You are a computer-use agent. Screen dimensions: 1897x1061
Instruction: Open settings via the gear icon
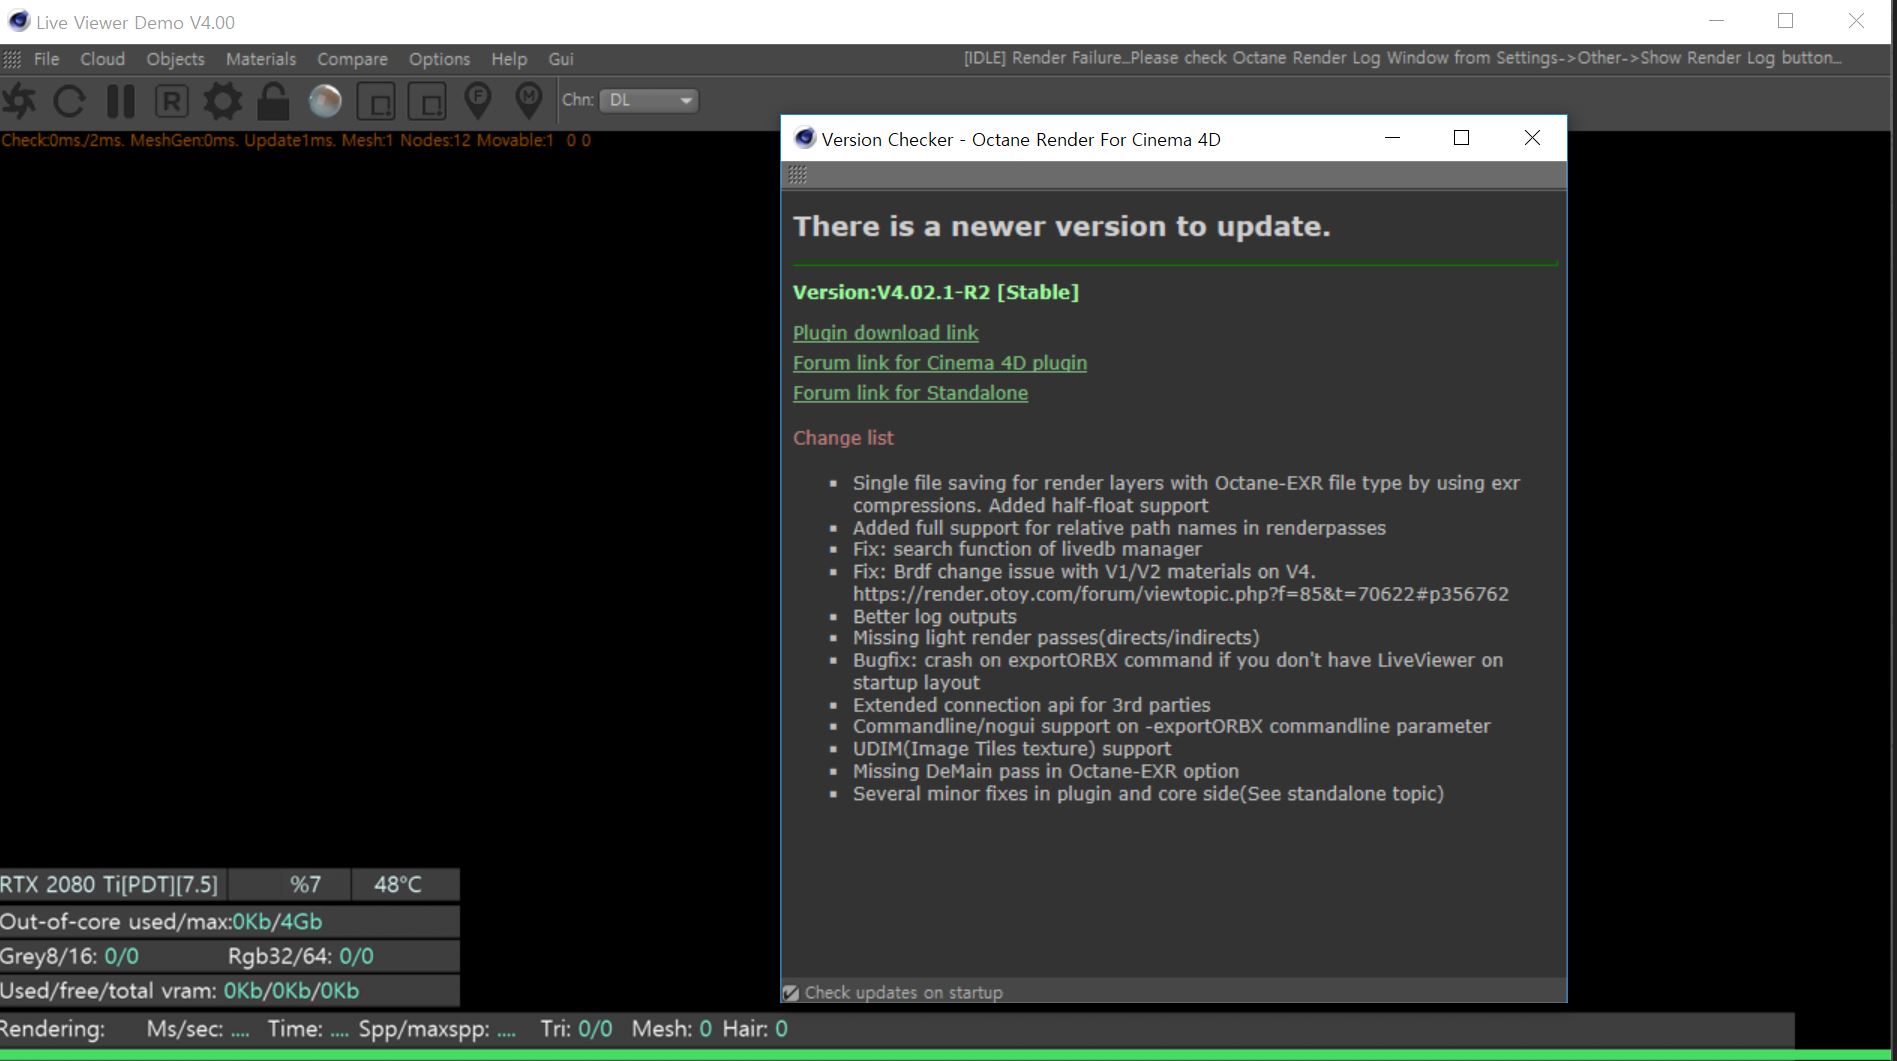tap(222, 100)
